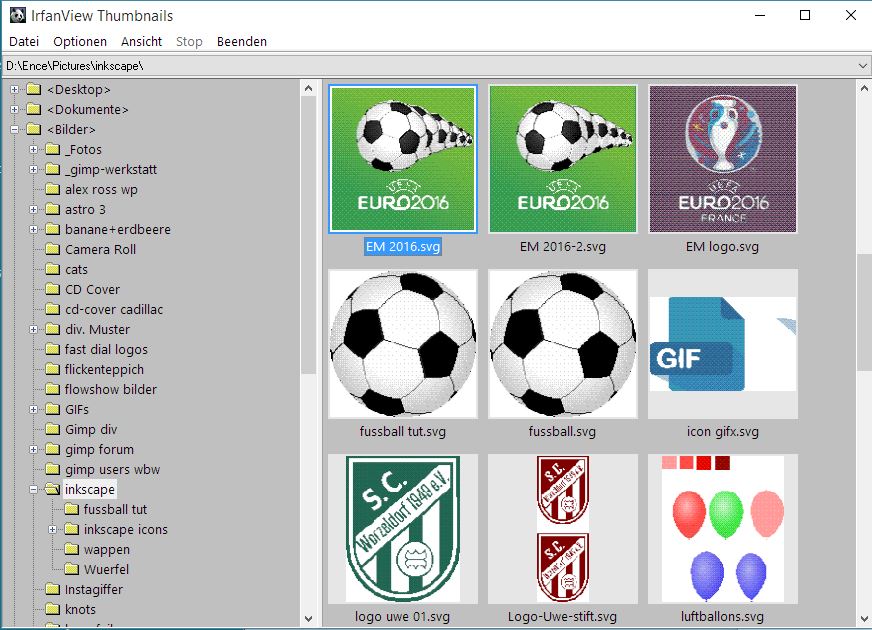Click the folder icon next to CD Cover
The image size is (872, 630).
[x=52, y=290]
